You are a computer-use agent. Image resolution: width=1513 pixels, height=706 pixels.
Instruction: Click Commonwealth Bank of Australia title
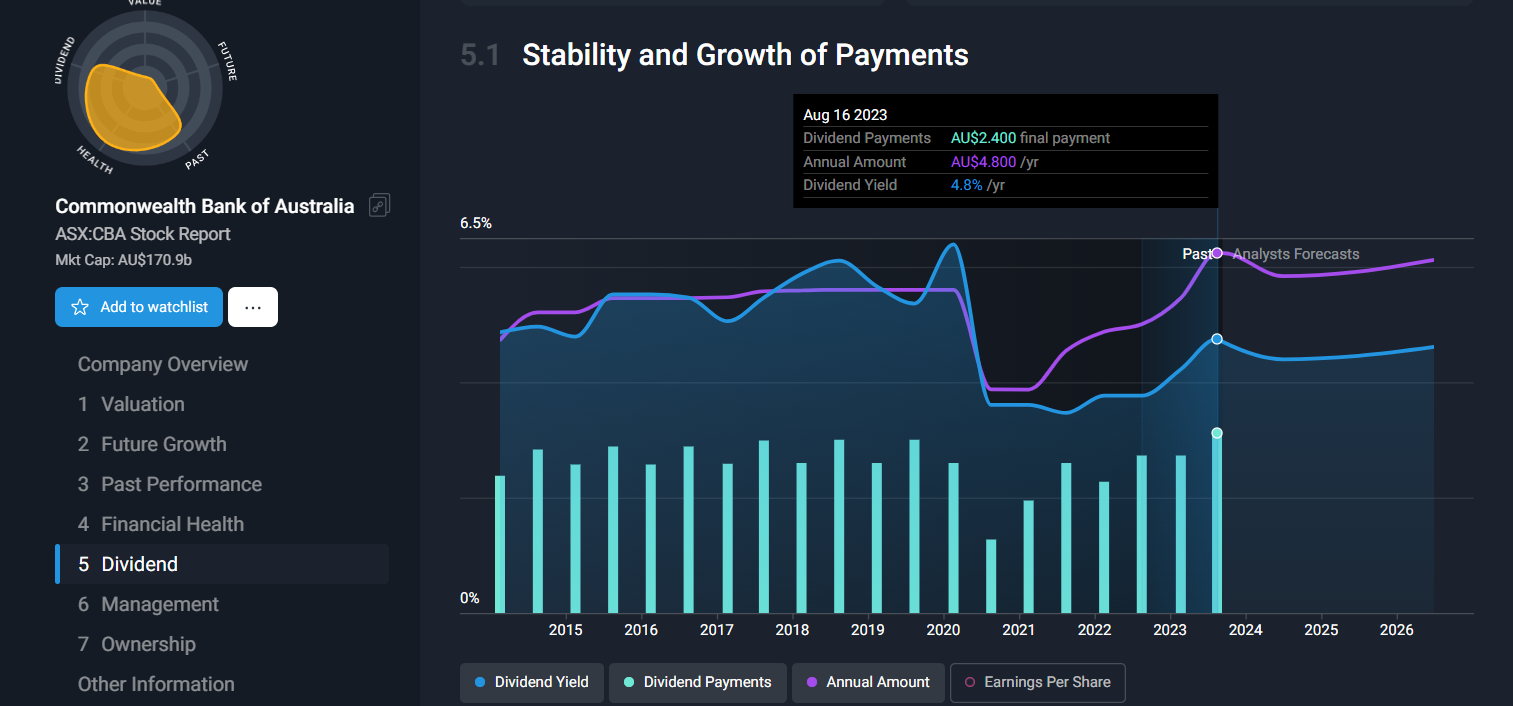(205, 206)
